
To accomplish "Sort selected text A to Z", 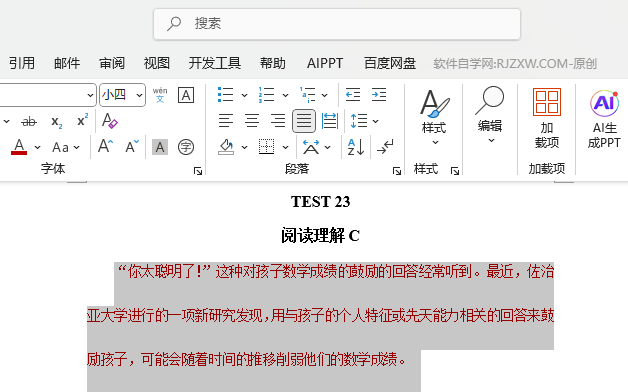I will [x=356, y=147].
